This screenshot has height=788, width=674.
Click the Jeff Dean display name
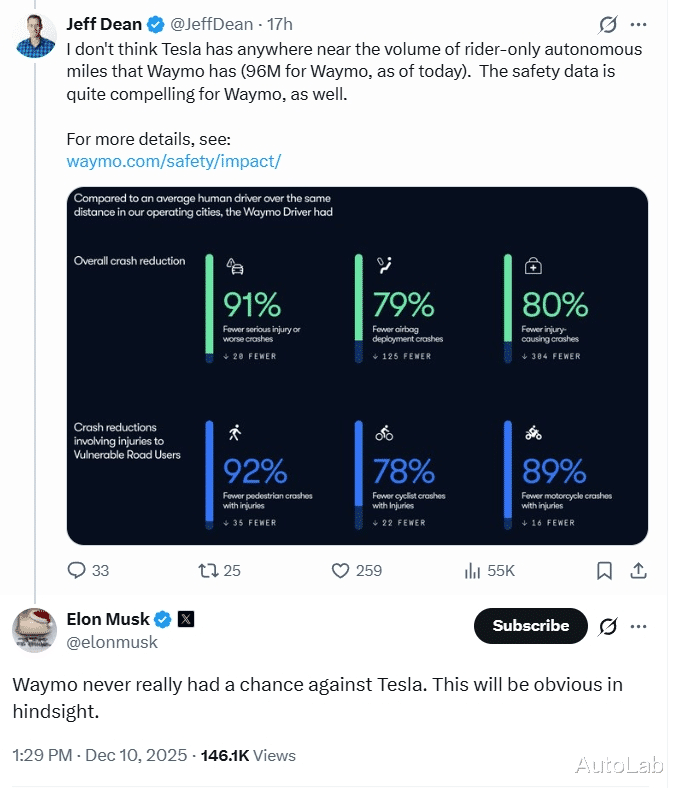click(x=104, y=23)
